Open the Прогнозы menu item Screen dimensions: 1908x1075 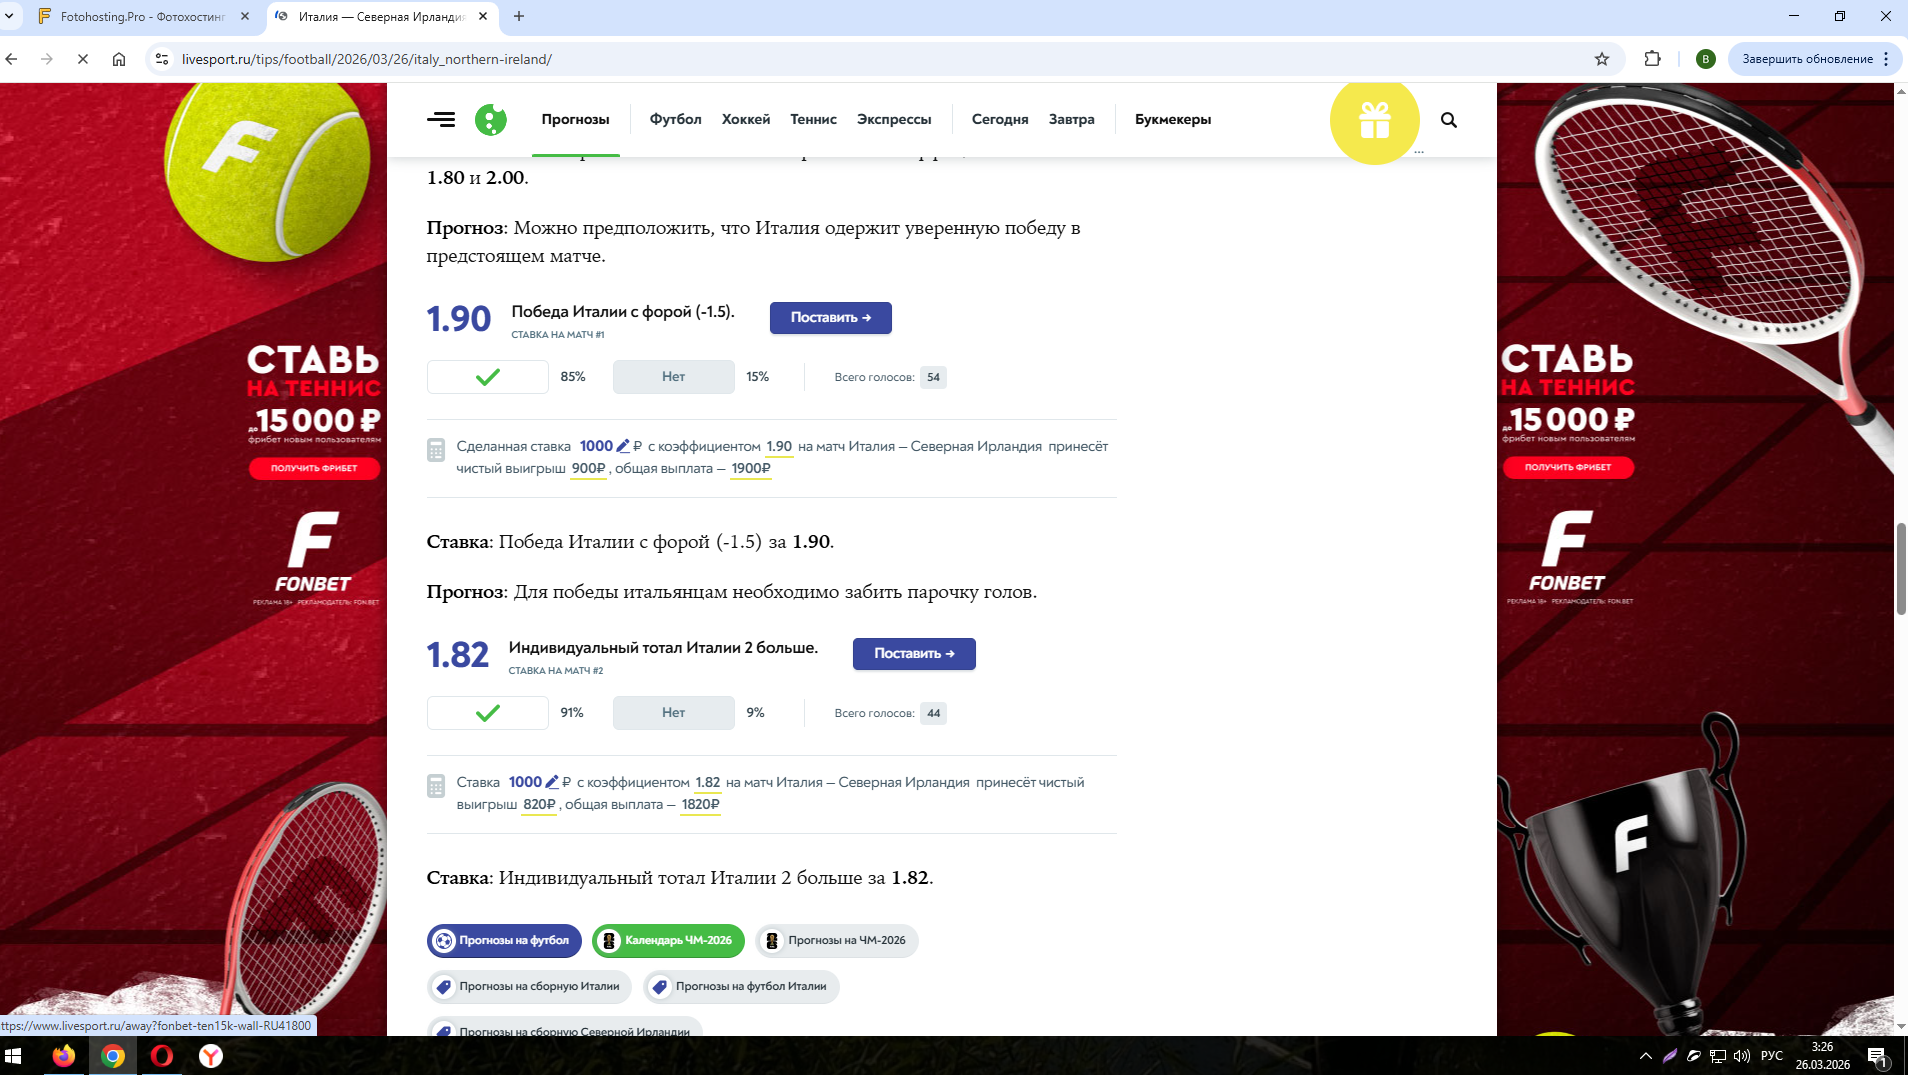(x=576, y=120)
